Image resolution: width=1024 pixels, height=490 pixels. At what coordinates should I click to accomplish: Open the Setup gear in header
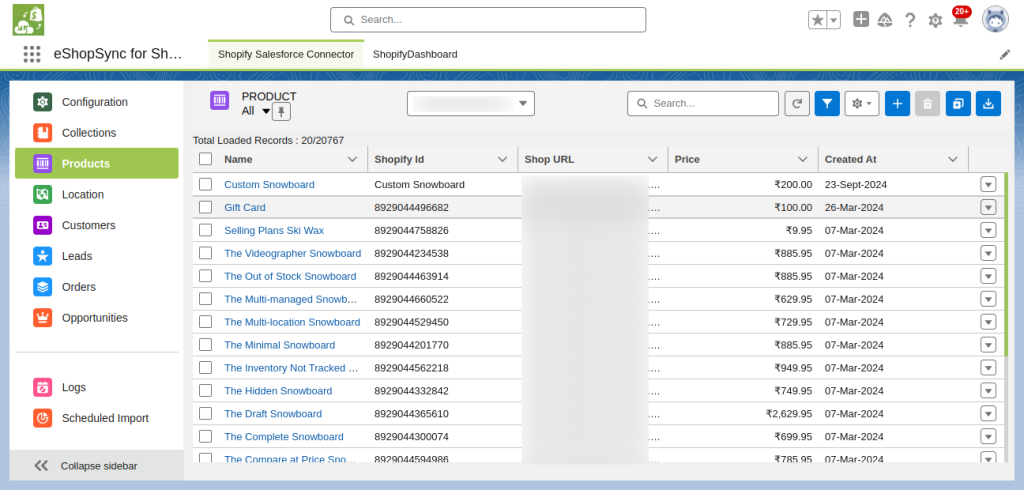(935, 21)
